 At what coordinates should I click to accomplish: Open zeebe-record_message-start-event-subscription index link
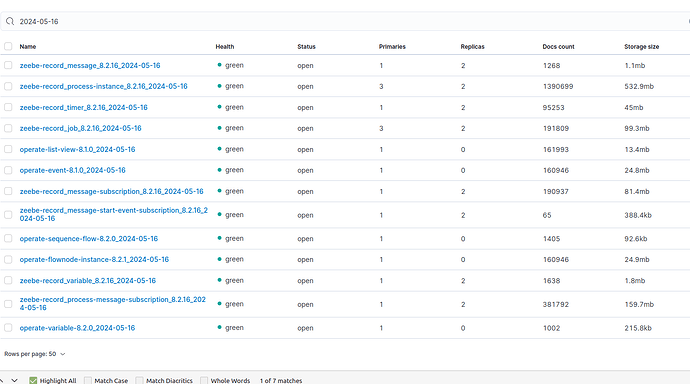(114, 214)
